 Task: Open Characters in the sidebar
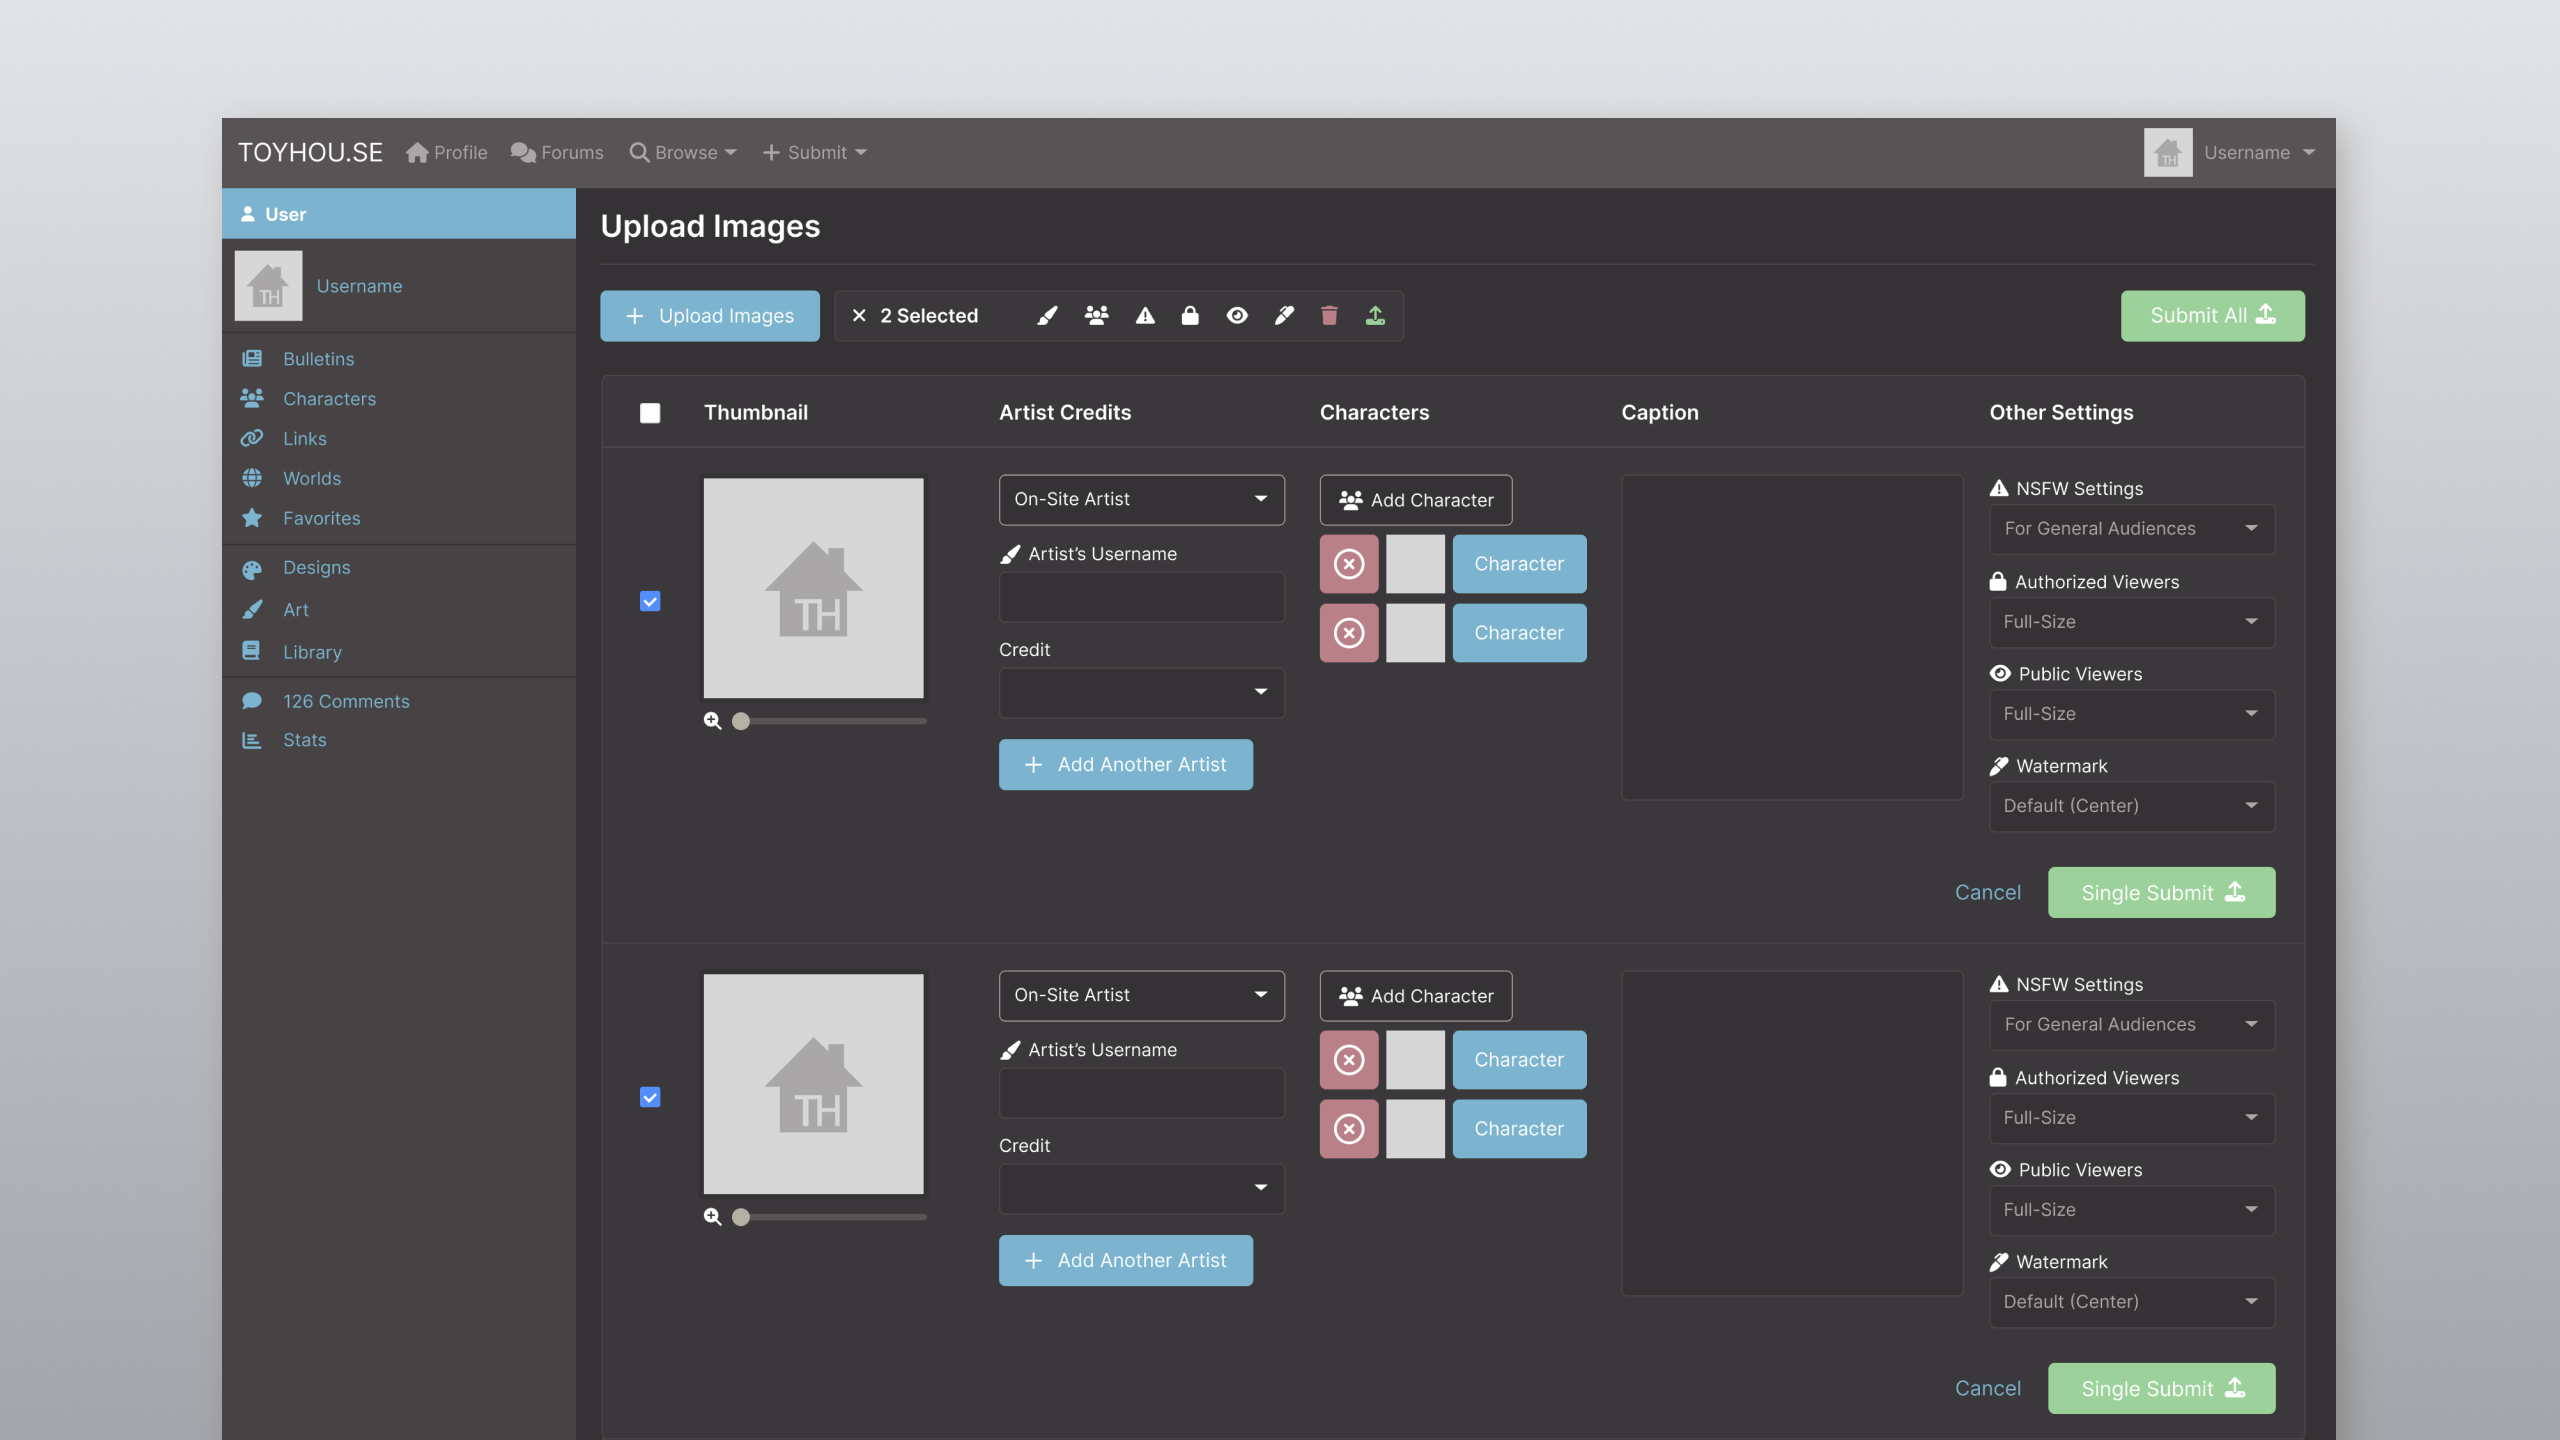tap(329, 399)
